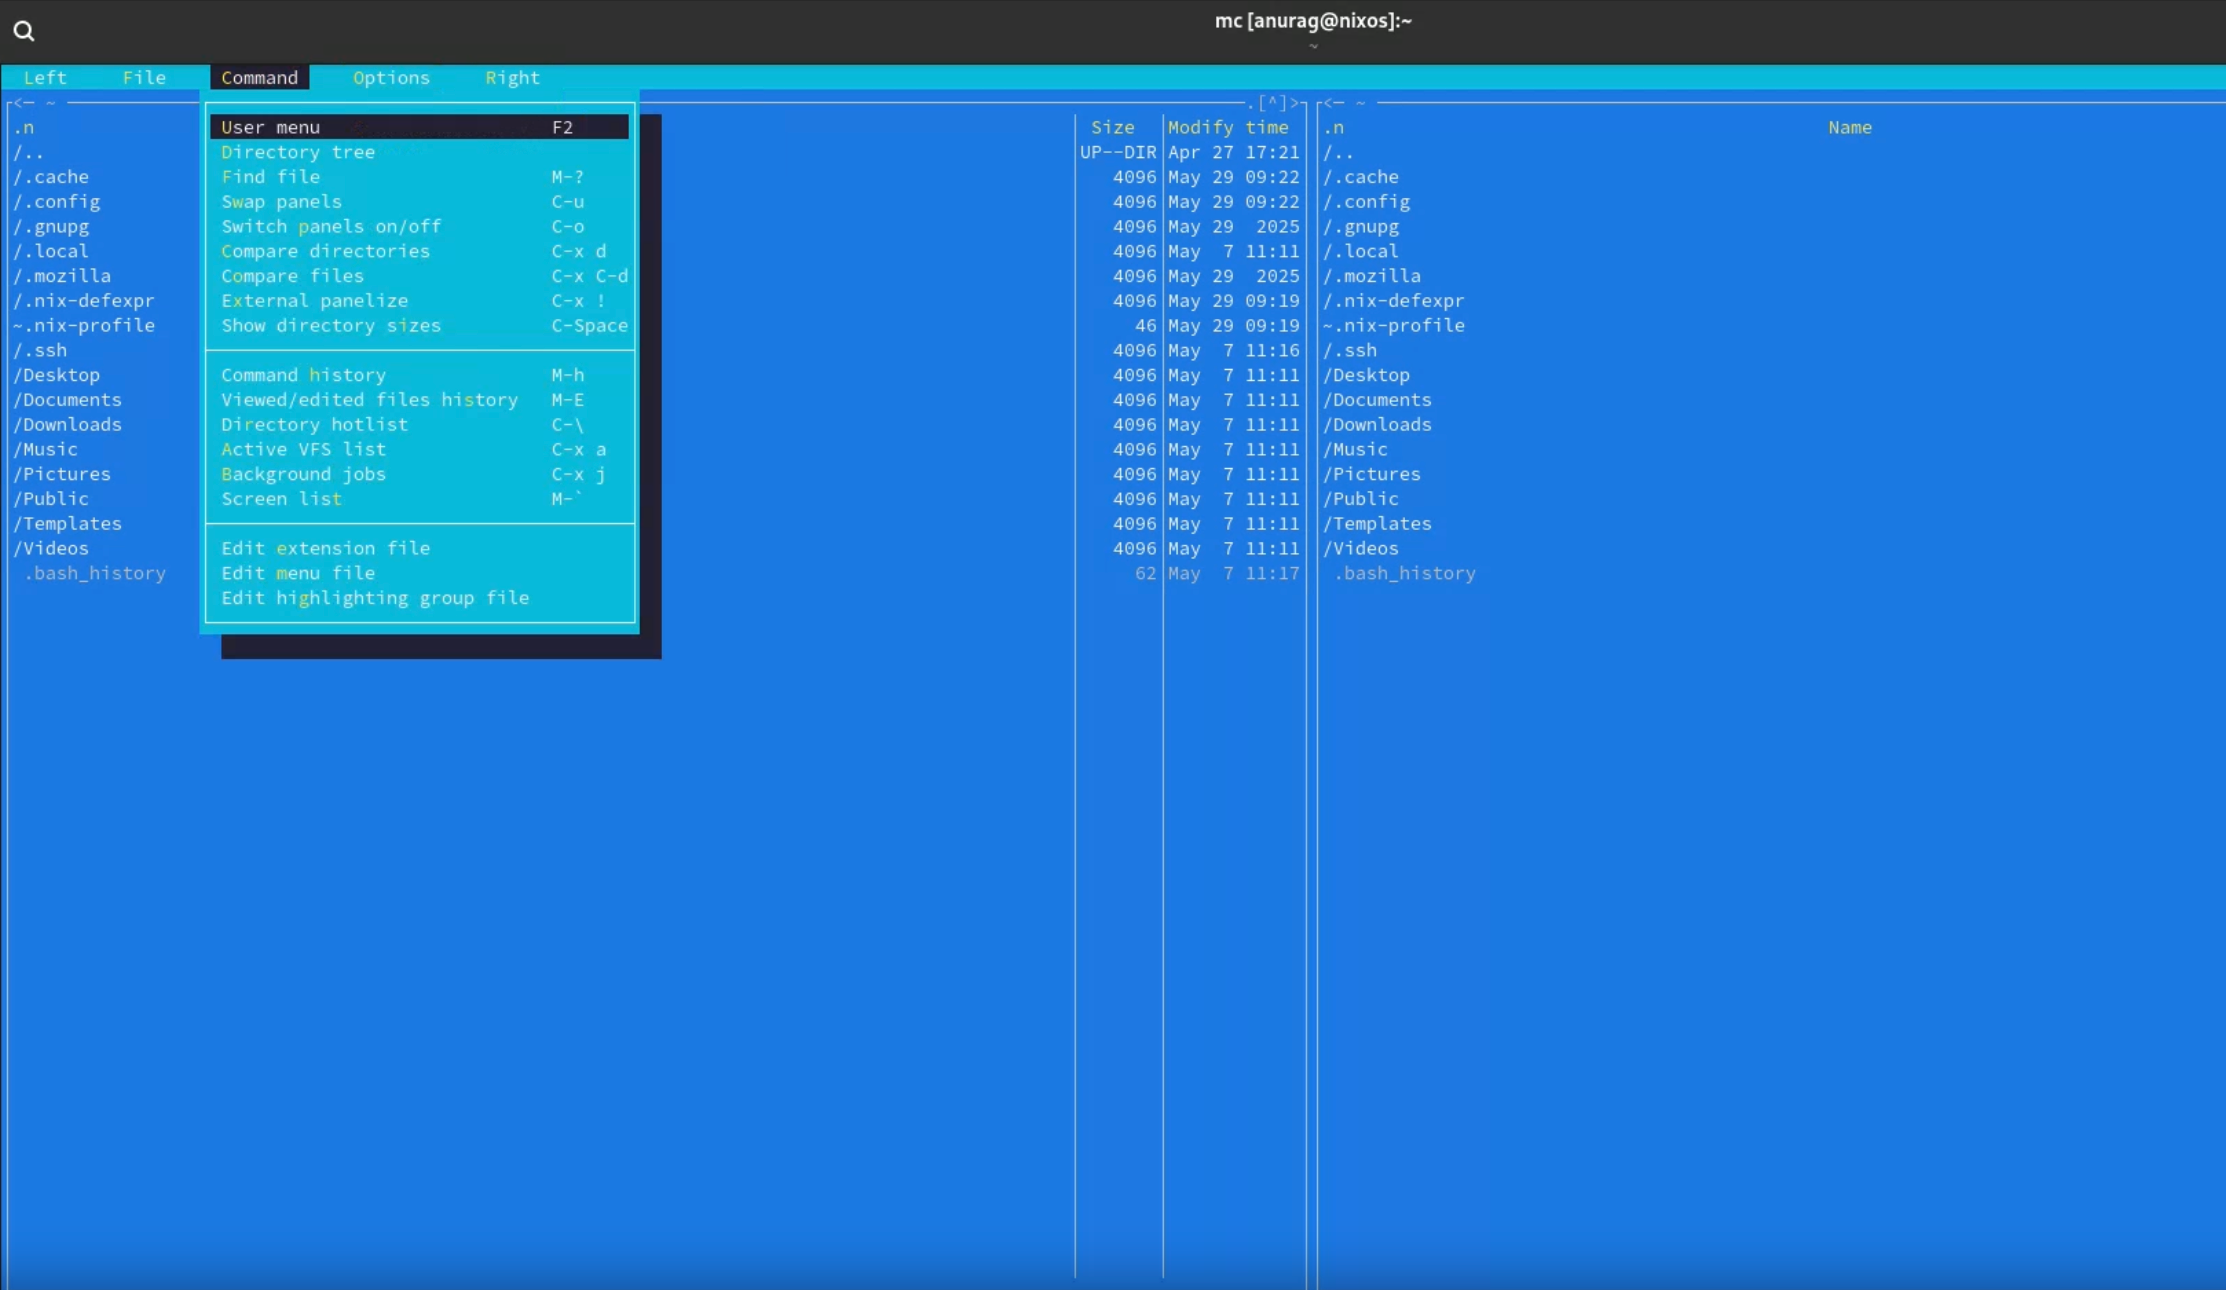Click the left panel's caret history list button
The width and height of the screenshot is (2226, 1290).
[x=1272, y=103]
